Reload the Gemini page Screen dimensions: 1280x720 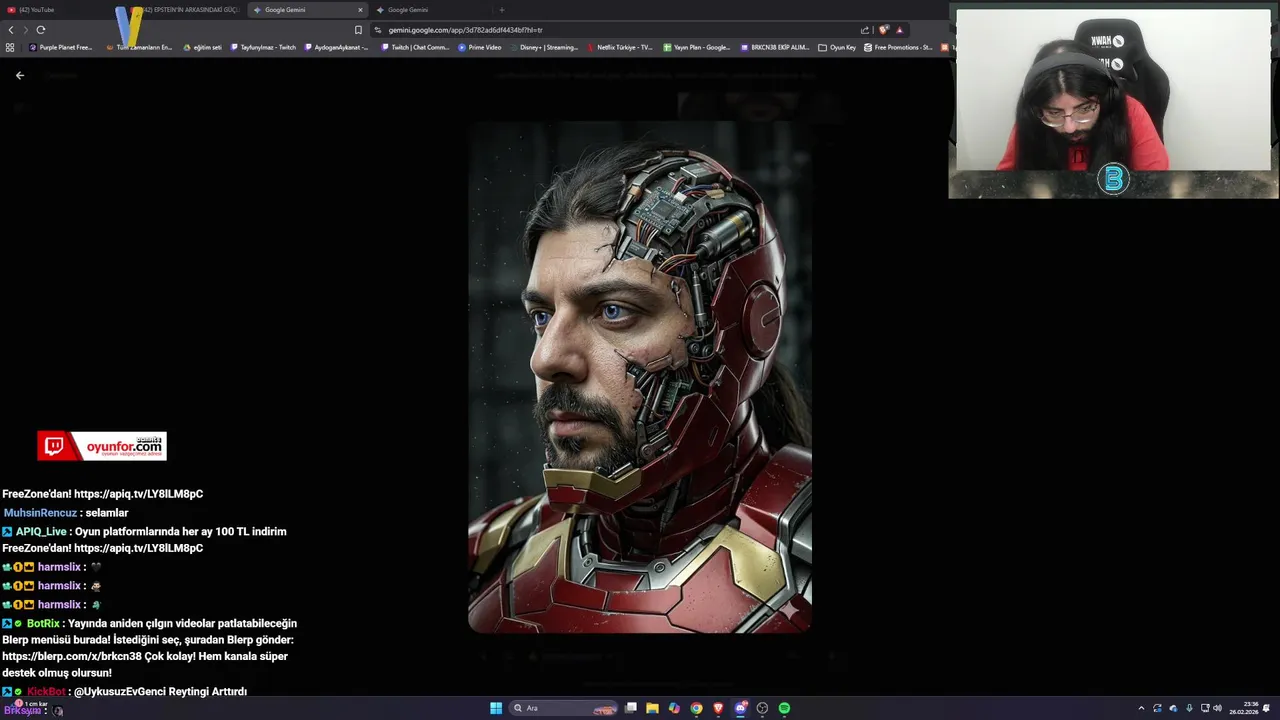(40, 30)
